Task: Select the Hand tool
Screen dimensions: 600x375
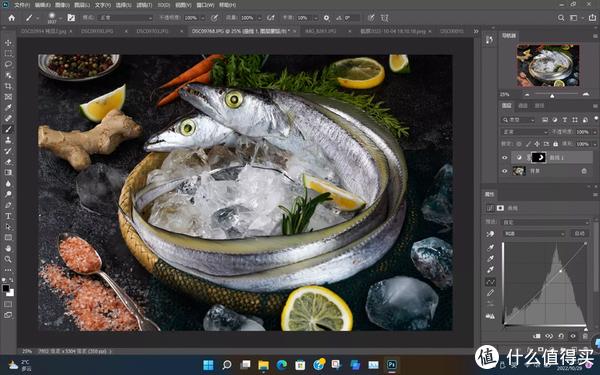Action: (8, 248)
